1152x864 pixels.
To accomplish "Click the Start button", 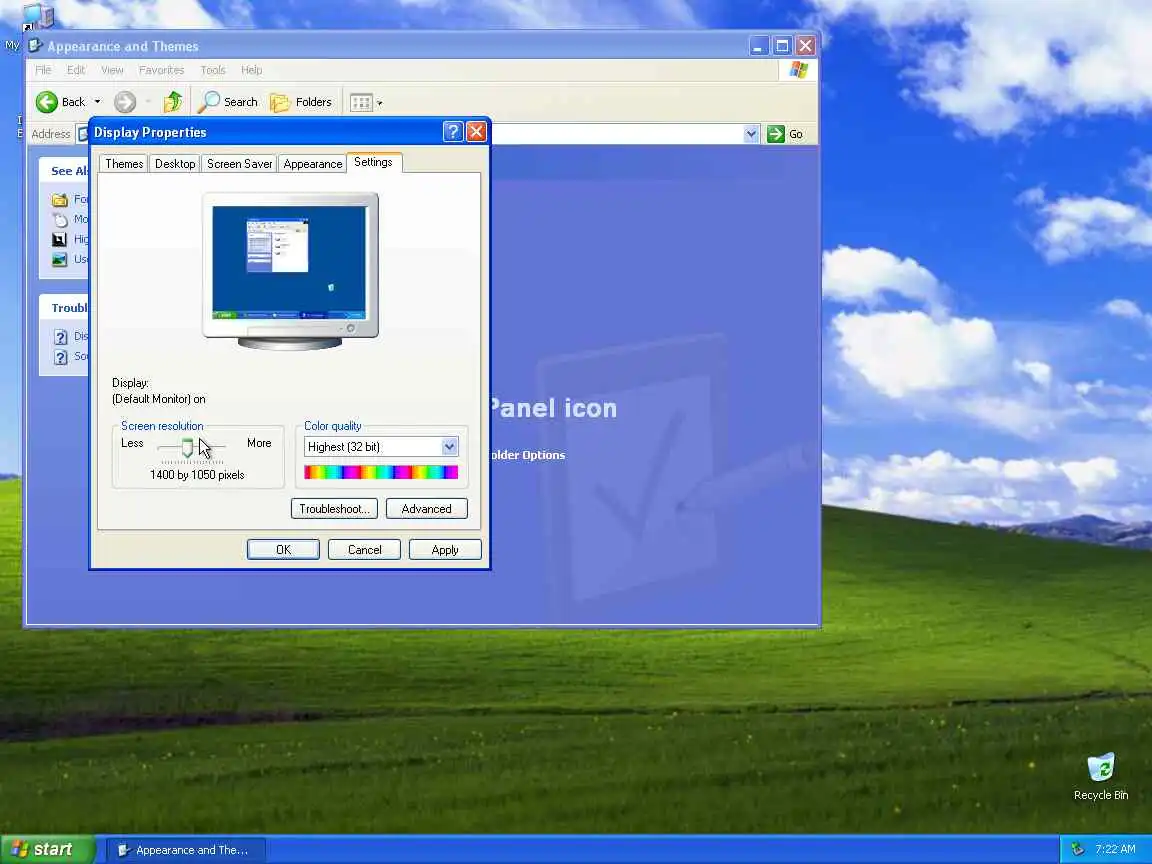I will point(48,849).
